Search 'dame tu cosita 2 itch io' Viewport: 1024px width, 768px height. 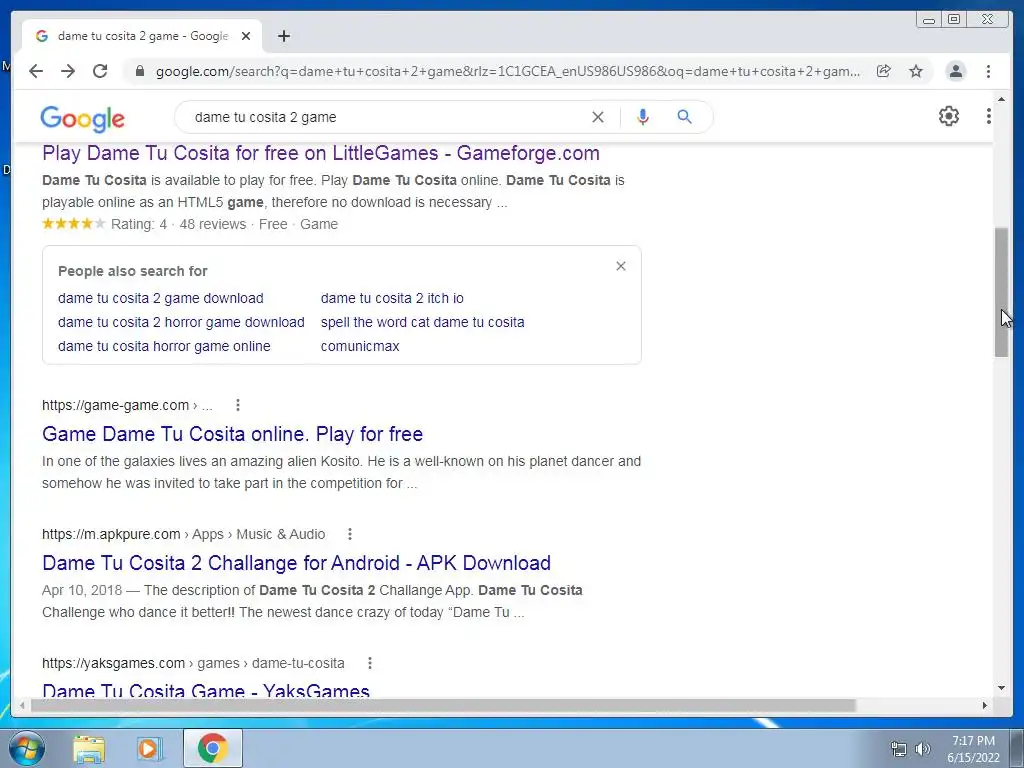(x=392, y=298)
